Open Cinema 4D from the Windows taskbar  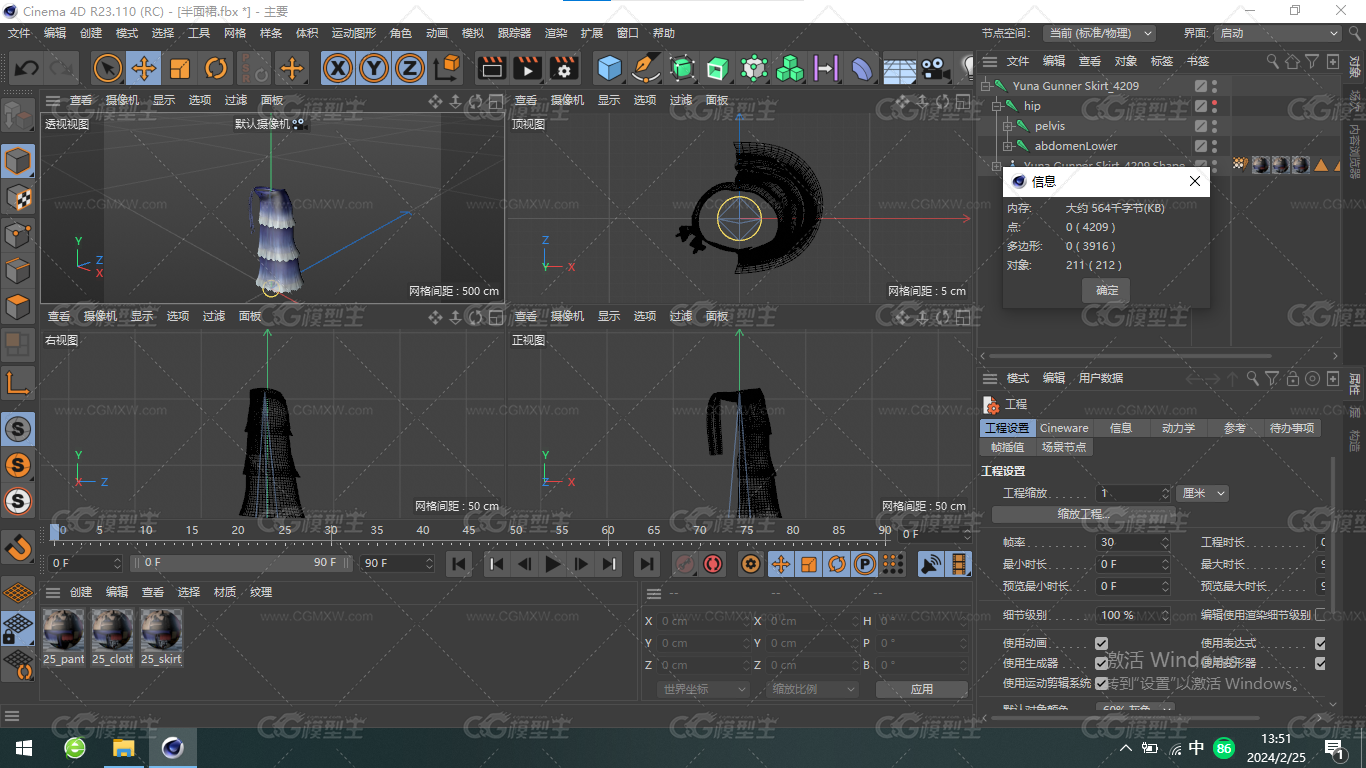click(172, 748)
